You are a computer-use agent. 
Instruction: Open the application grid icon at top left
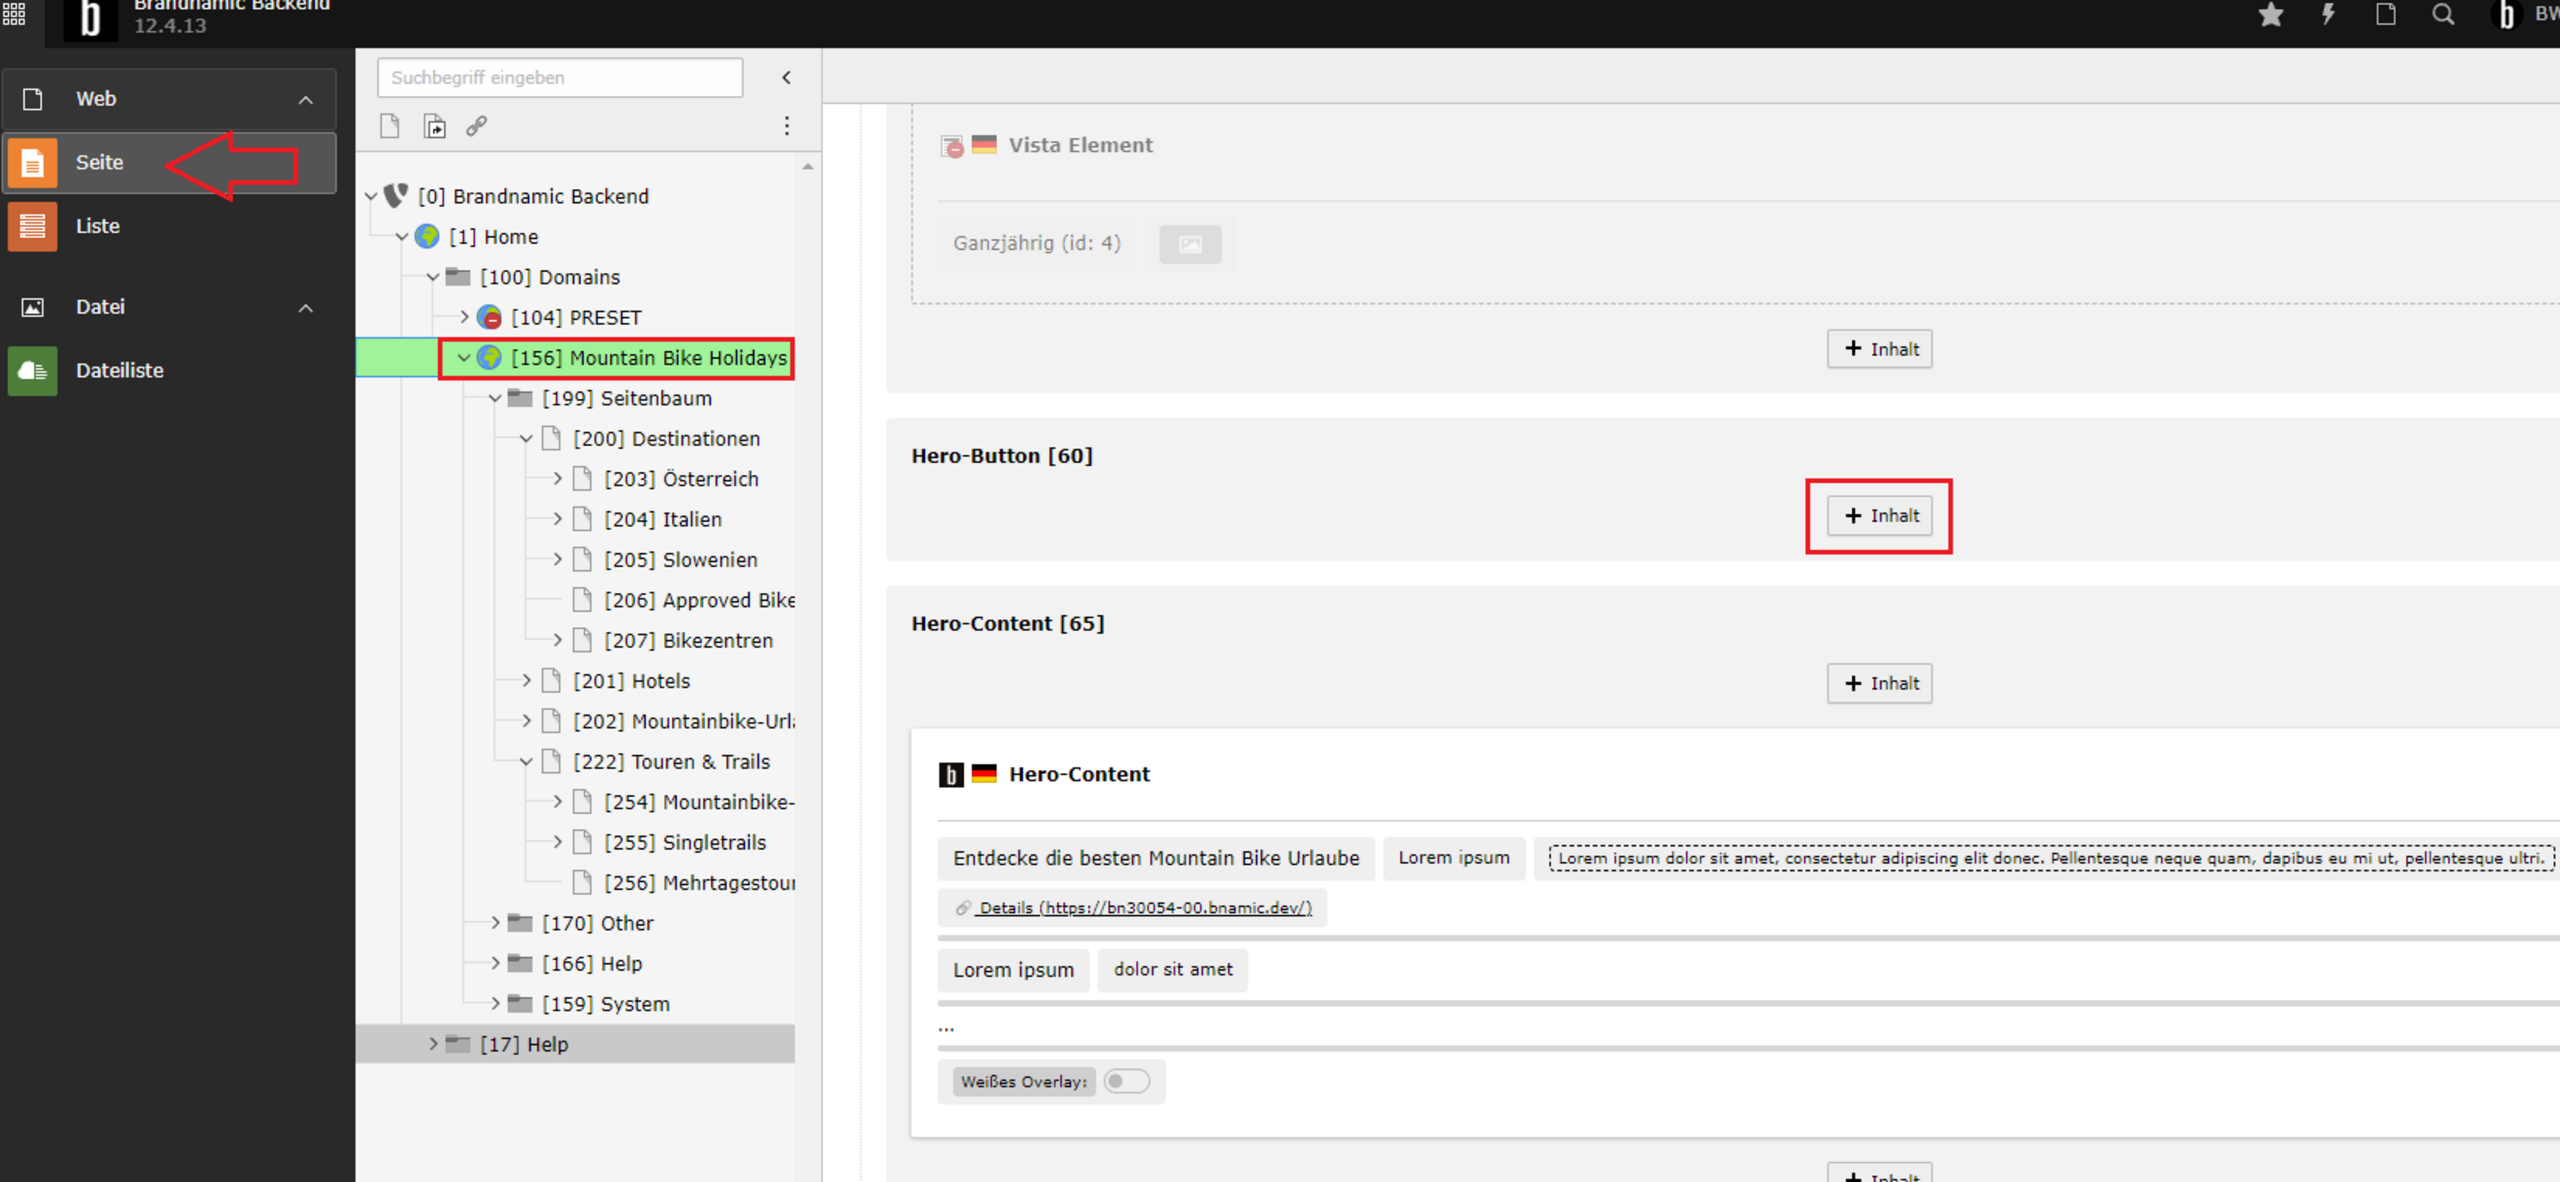[14, 15]
